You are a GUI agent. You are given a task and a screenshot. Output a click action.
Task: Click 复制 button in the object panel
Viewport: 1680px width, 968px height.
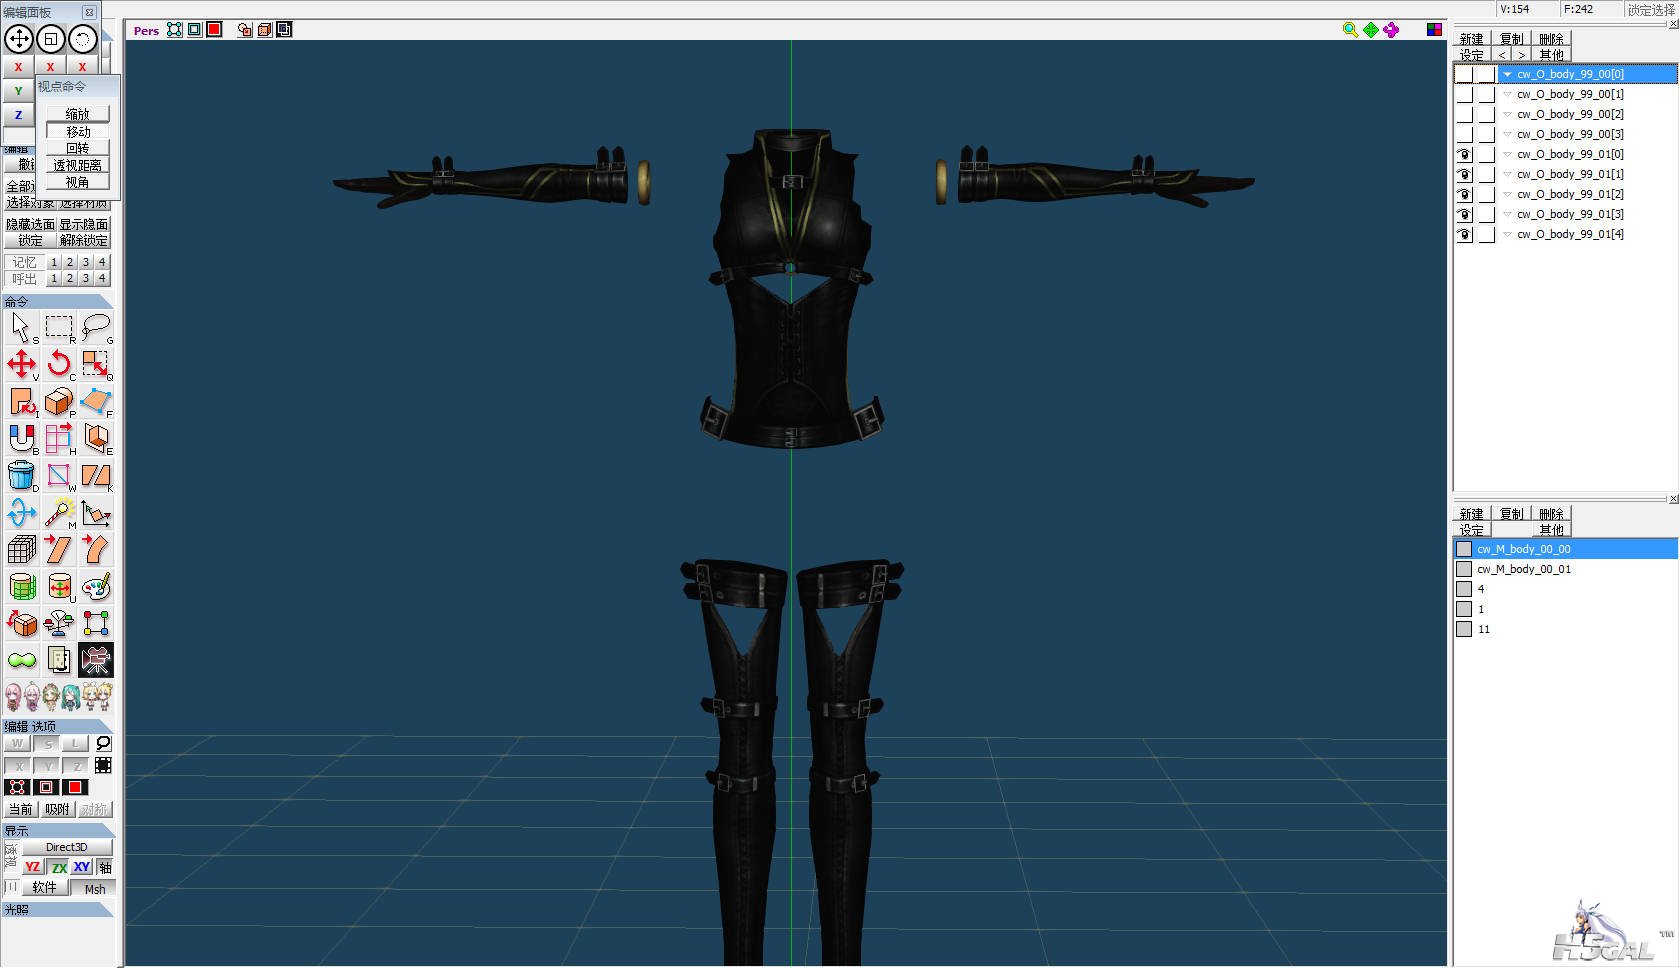click(1511, 39)
